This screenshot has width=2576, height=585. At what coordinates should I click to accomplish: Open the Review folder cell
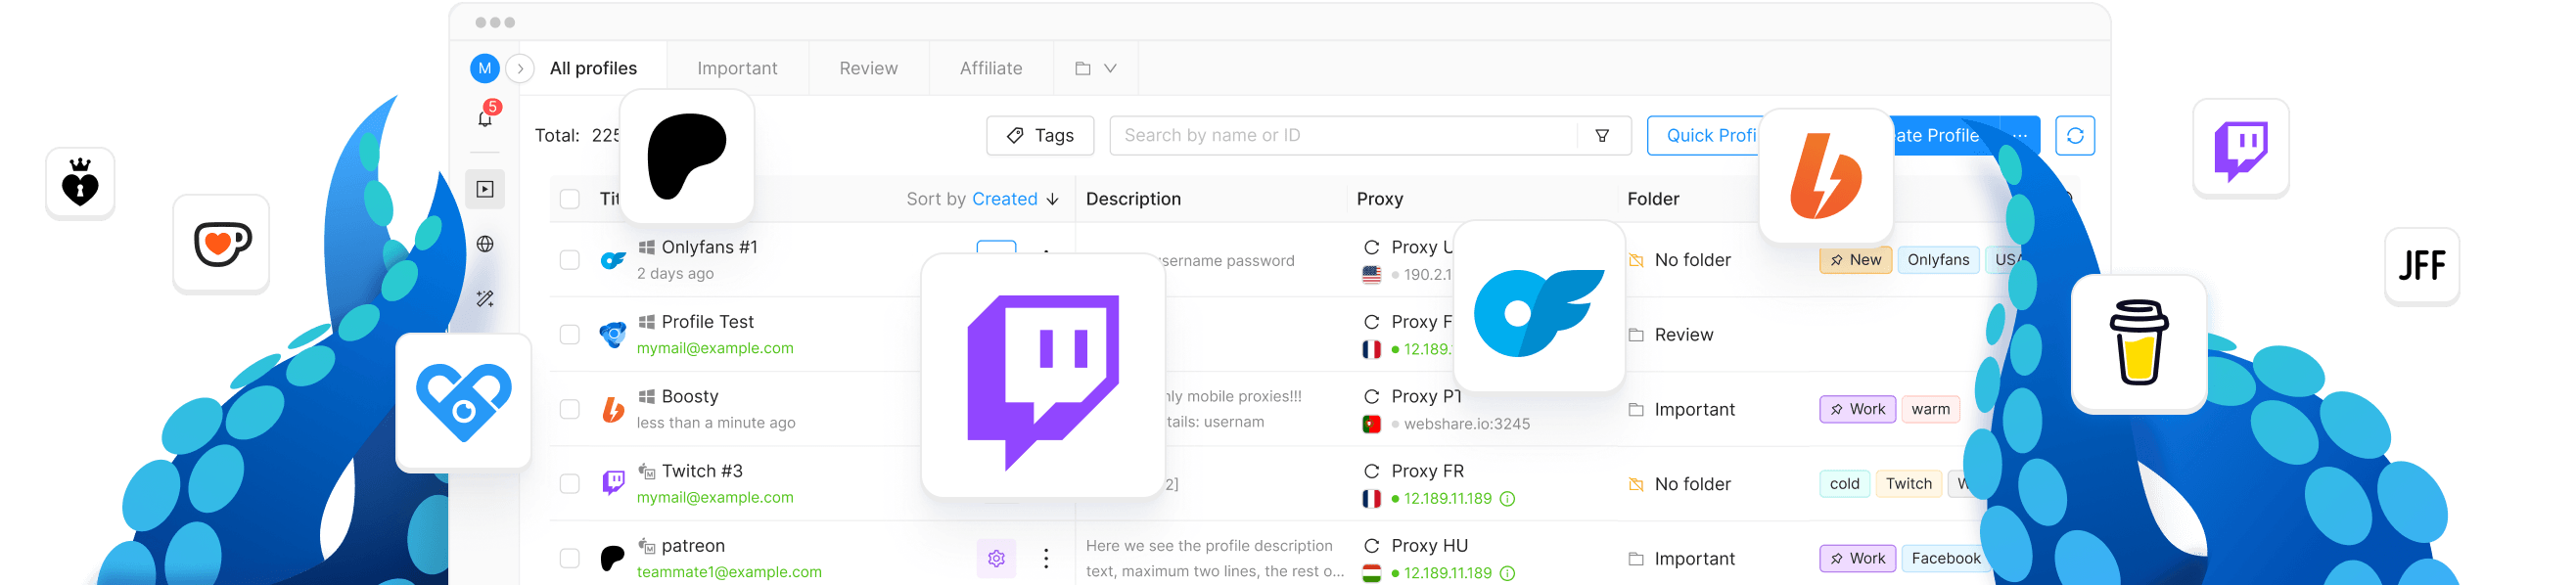(1670, 334)
